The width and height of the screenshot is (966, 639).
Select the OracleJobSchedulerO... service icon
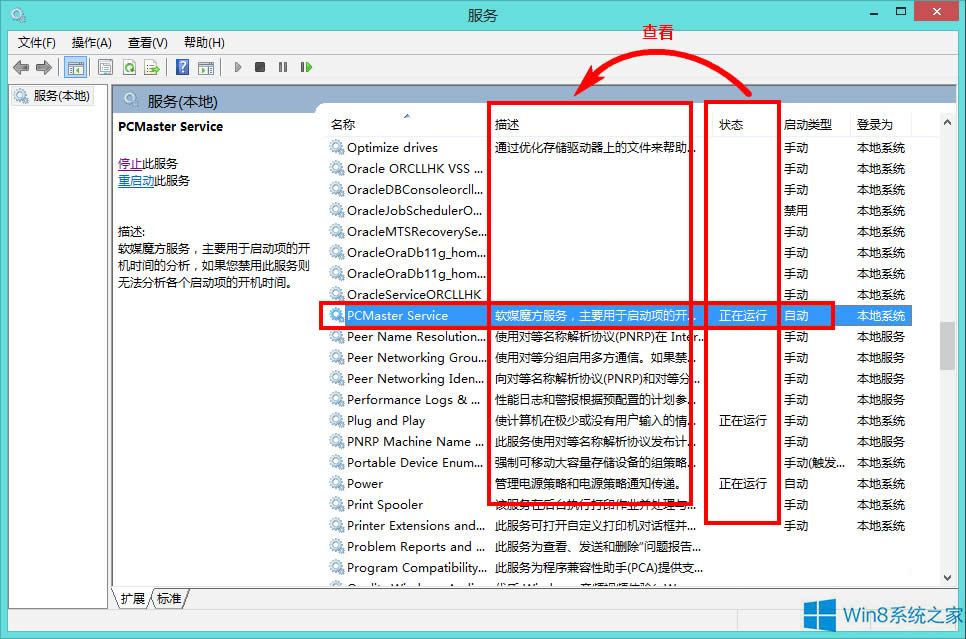coord(336,210)
